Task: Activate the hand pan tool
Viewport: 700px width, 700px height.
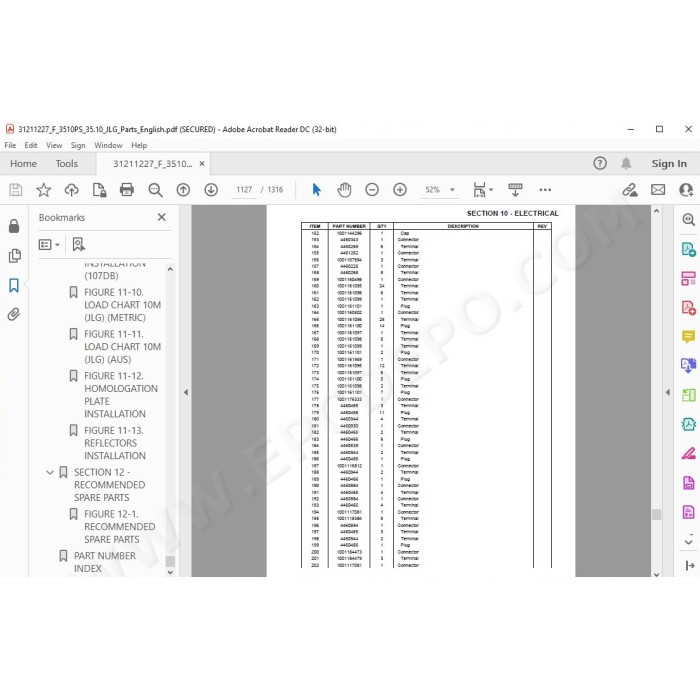Action: click(344, 190)
